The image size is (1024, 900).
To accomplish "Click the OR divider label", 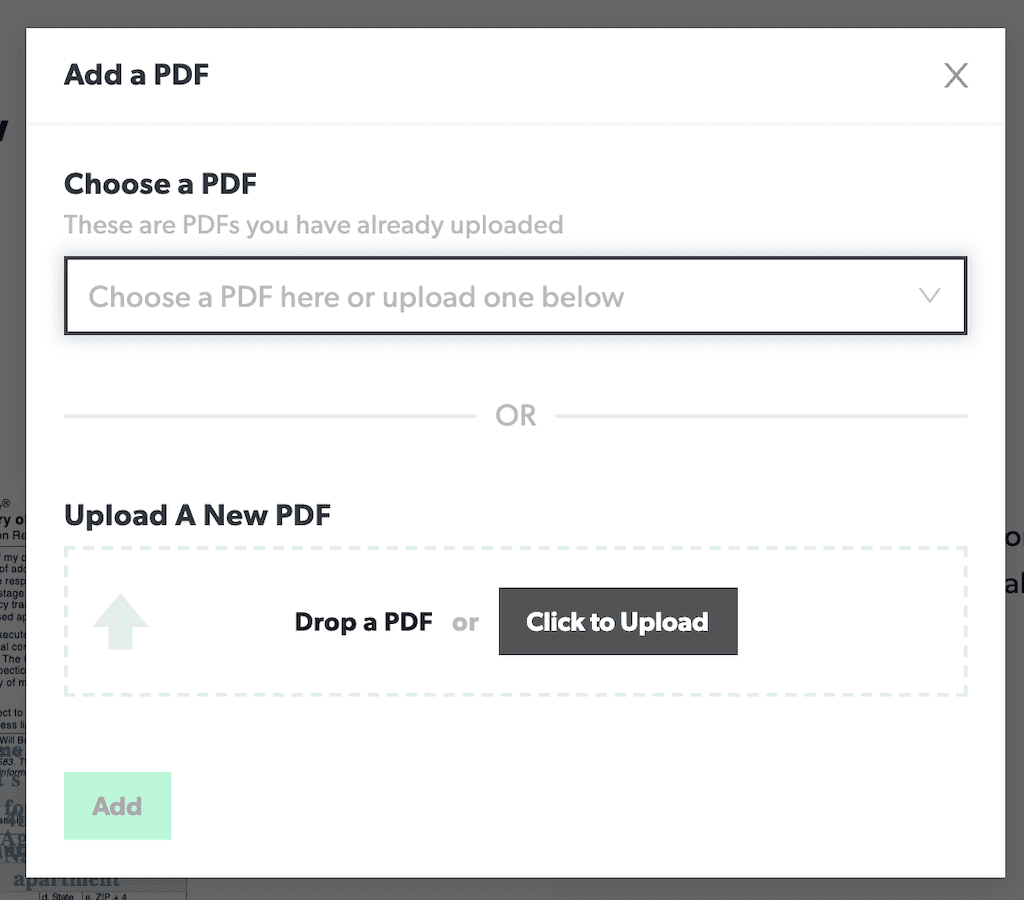I will coord(516,415).
